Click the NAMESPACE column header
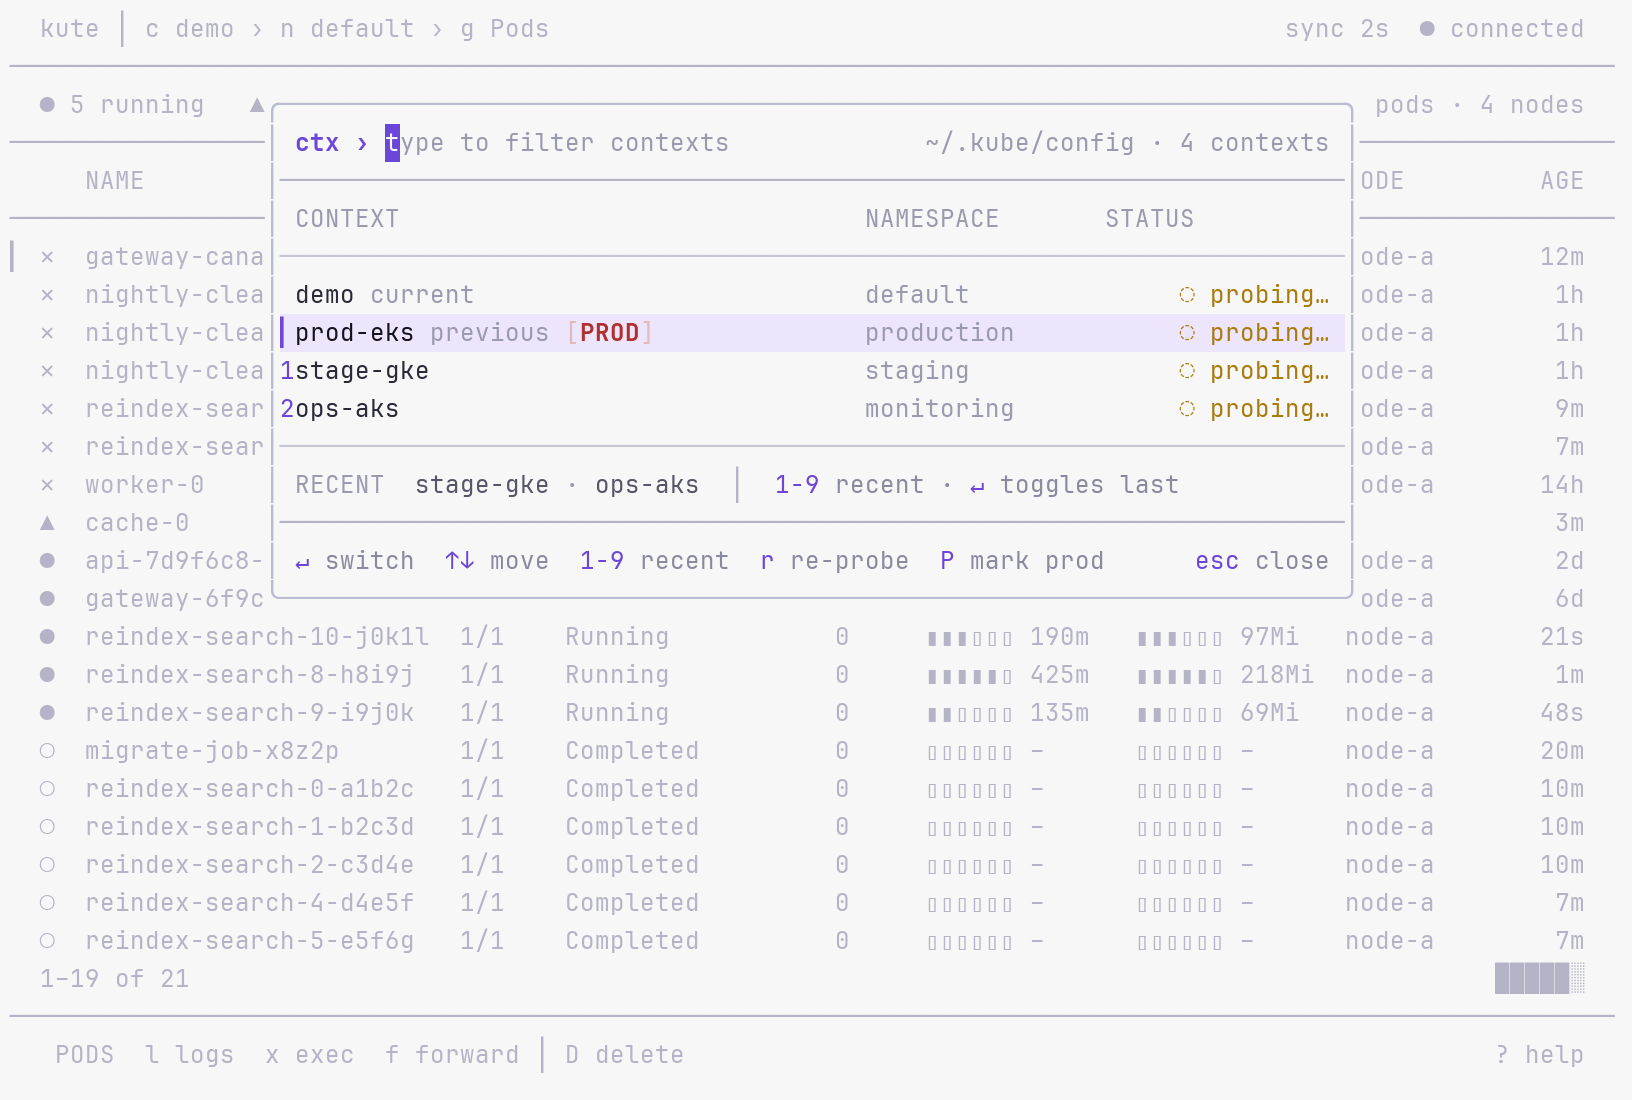Screen dimensions: 1632x1100 pyautogui.click(x=932, y=219)
